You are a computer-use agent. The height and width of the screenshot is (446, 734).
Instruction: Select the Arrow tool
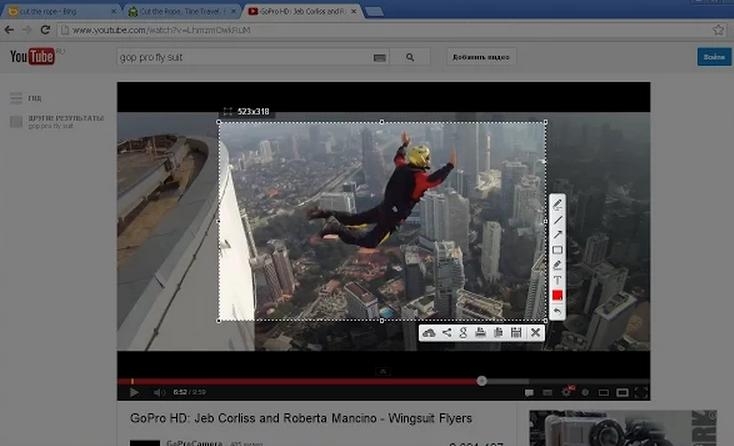point(557,234)
